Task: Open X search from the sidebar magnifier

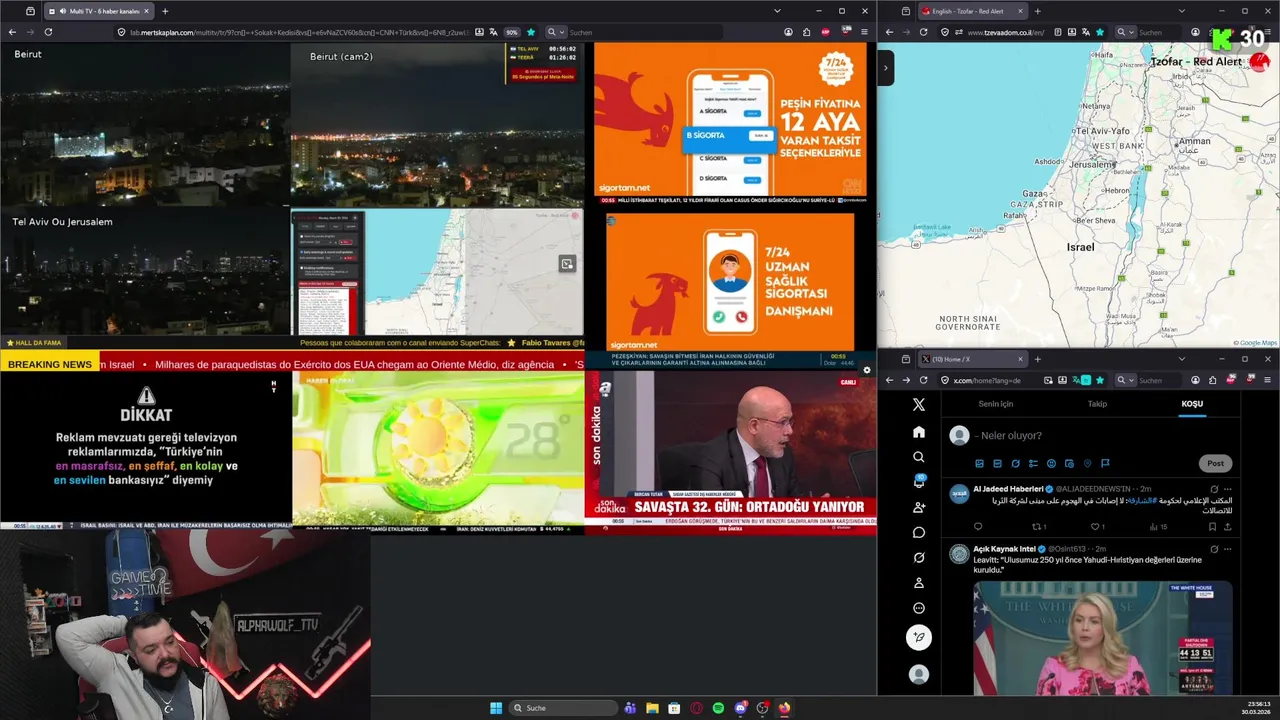Action: pyautogui.click(x=919, y=457)
